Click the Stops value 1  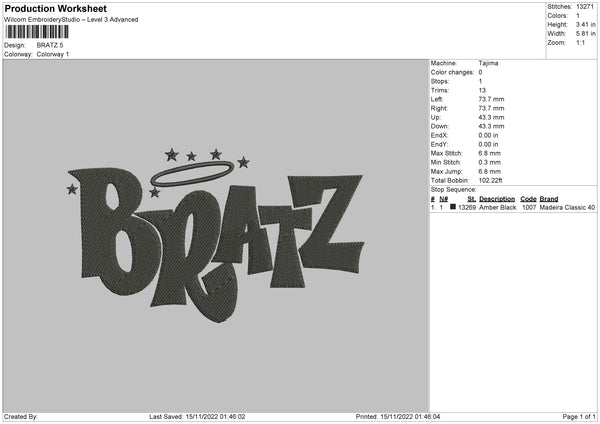click(480, 82)
